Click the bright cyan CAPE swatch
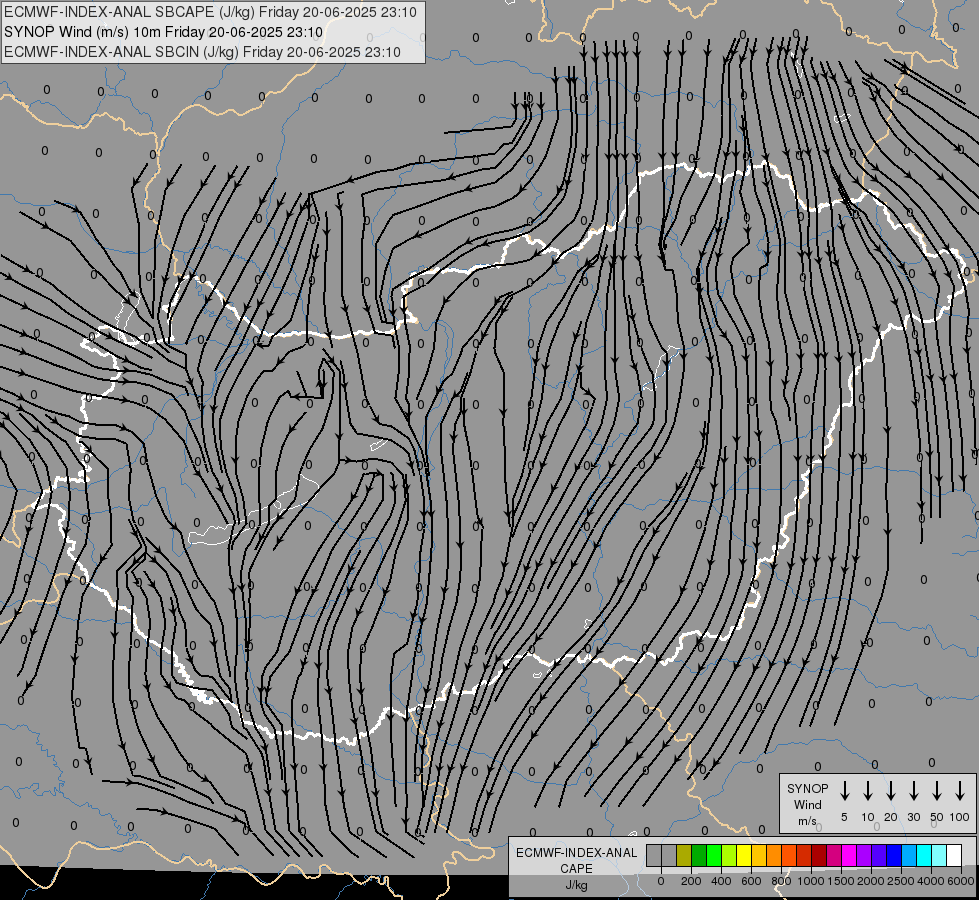The height and width of the screenshot is (900, 979). pyautogui.click(x=924, y=855)
